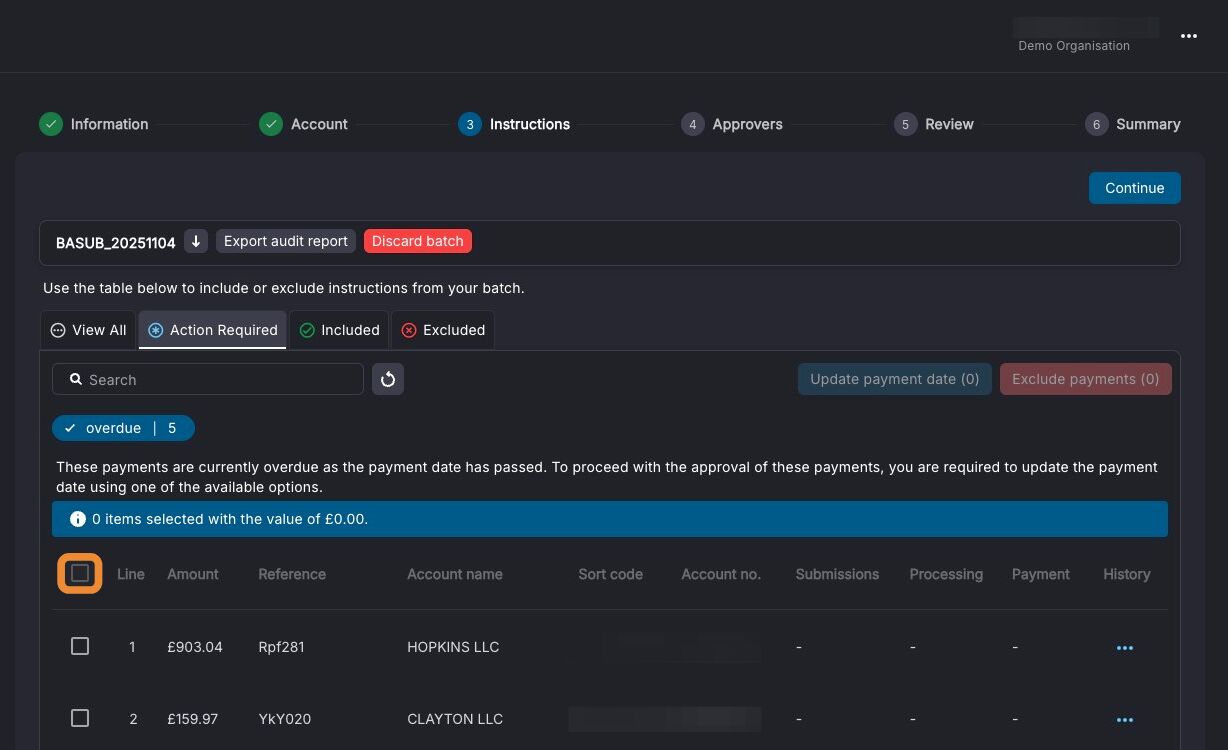The image size is (1228, 750).
Task: Click the Line column header
Action: 131,574
